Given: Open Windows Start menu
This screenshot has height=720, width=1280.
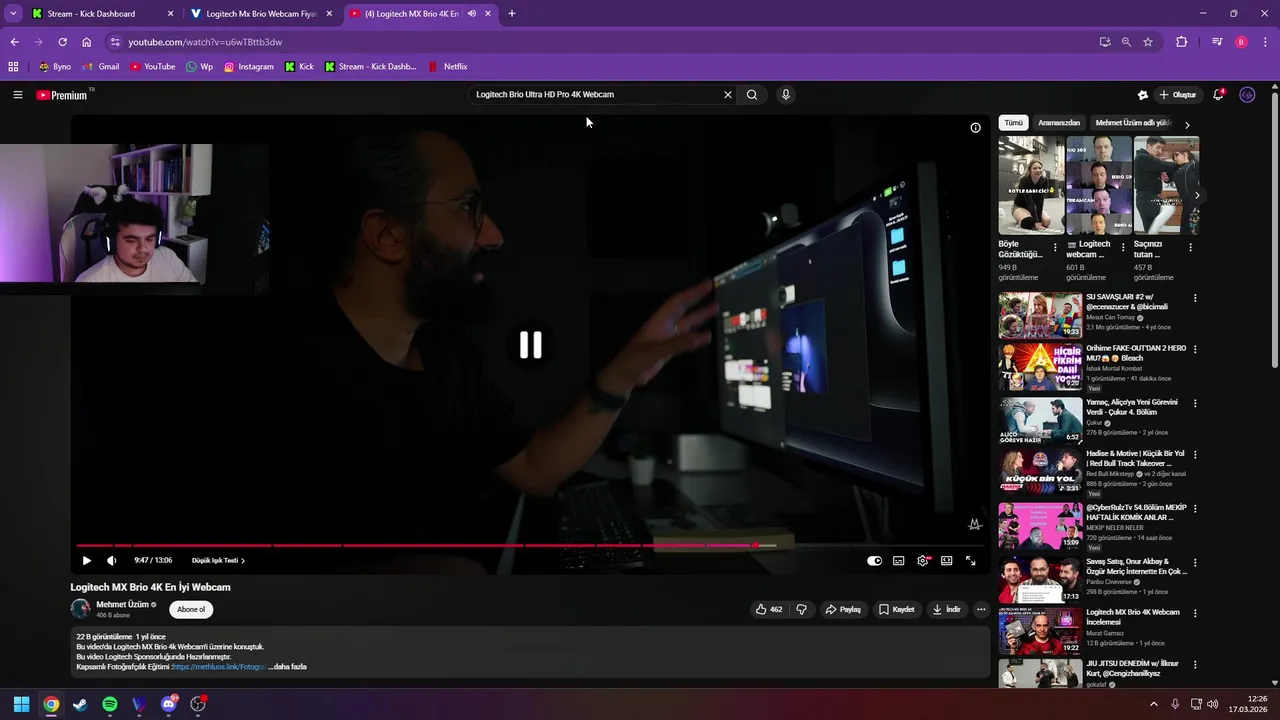Looking at the screenshot, I should (21, 704).
